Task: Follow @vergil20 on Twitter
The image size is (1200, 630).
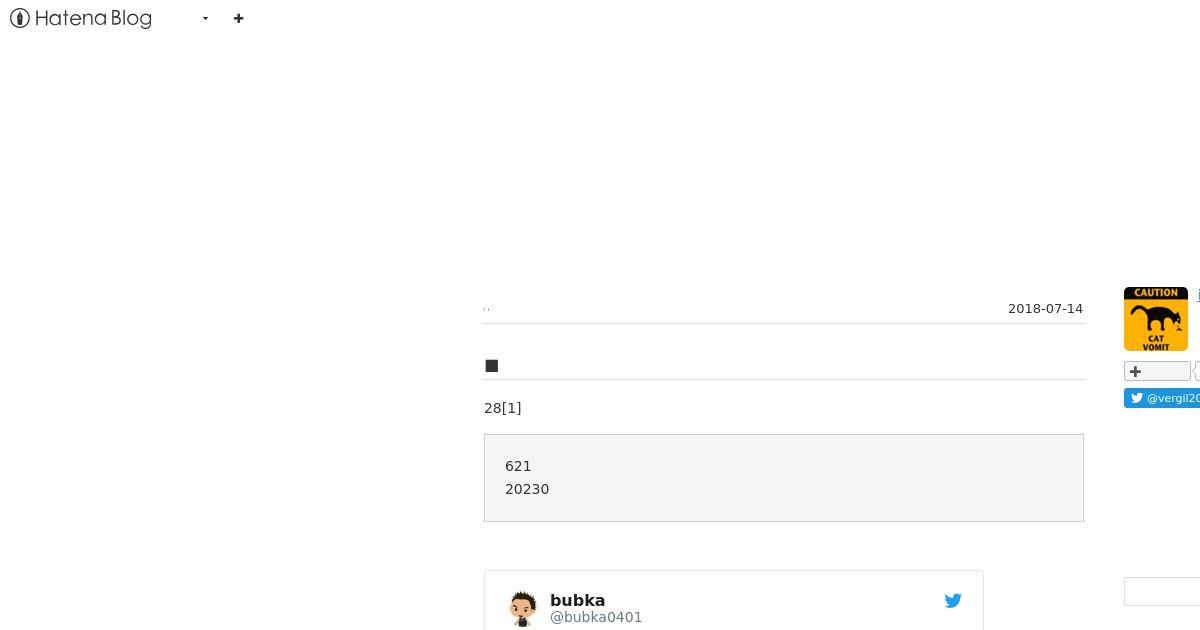Action: pyautogui.click(x=1162, y=398)
